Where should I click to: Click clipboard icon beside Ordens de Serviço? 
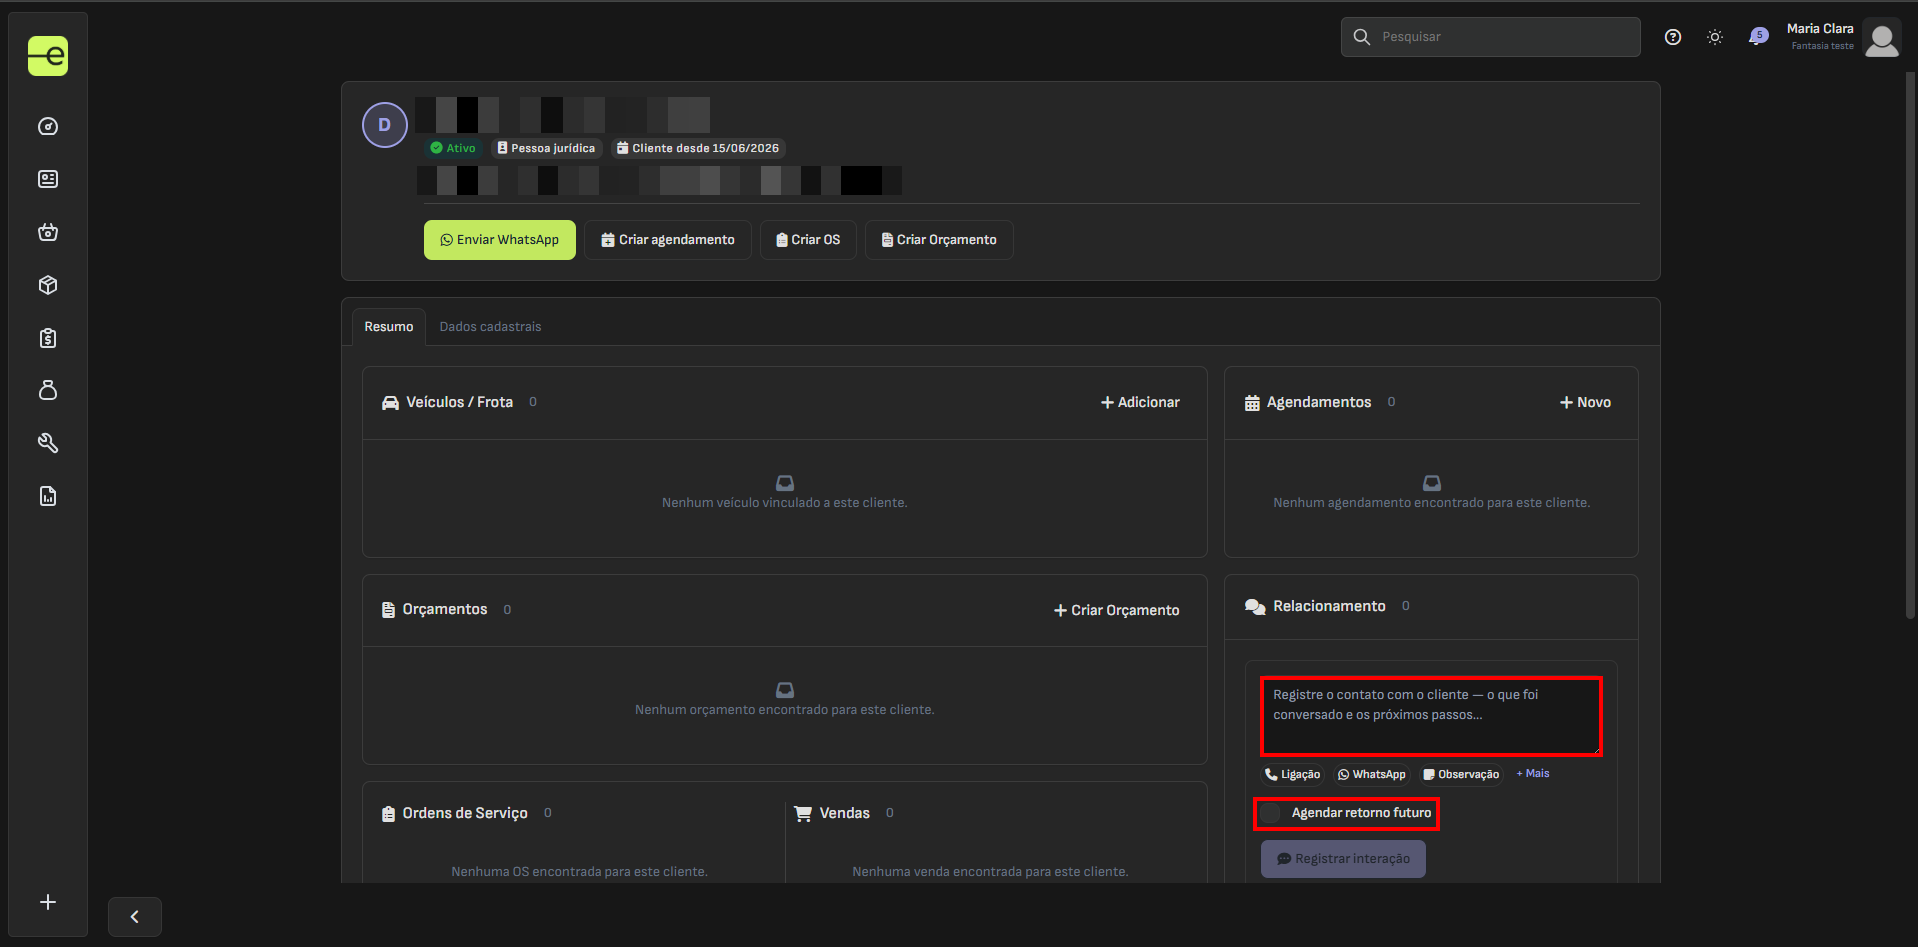[x=389, y=814]
